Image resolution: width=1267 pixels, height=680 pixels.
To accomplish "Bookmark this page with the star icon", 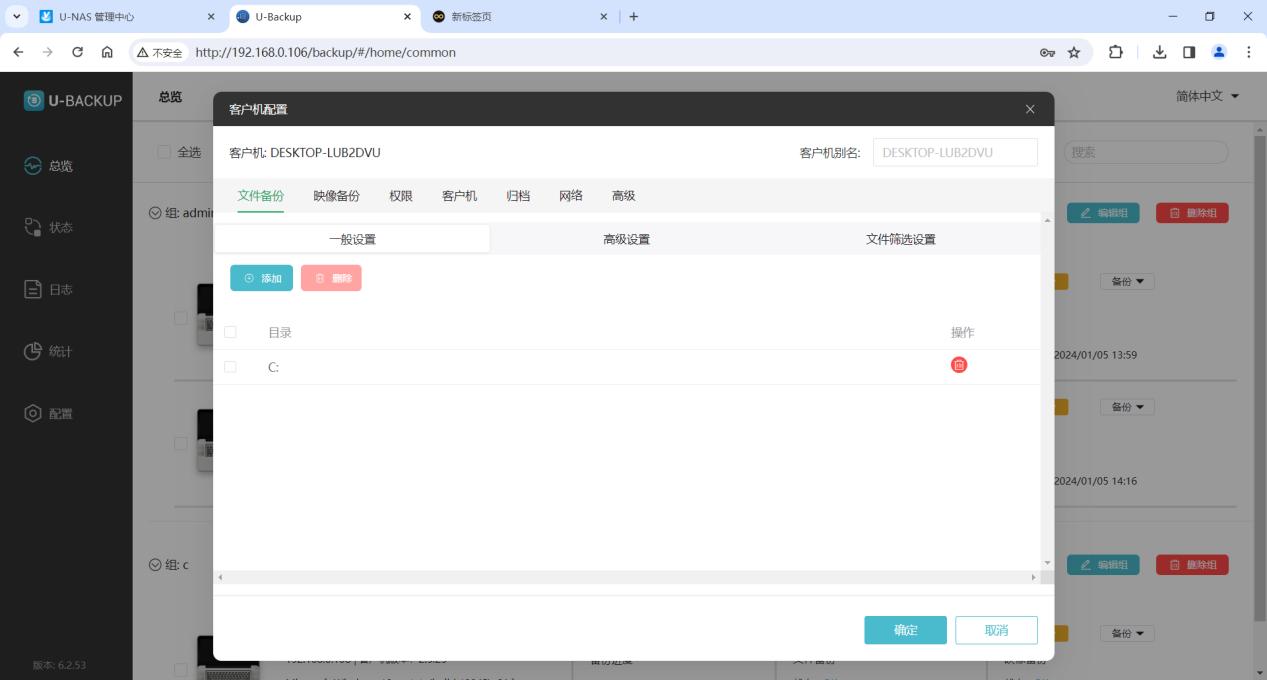I will coord(1074,53).
